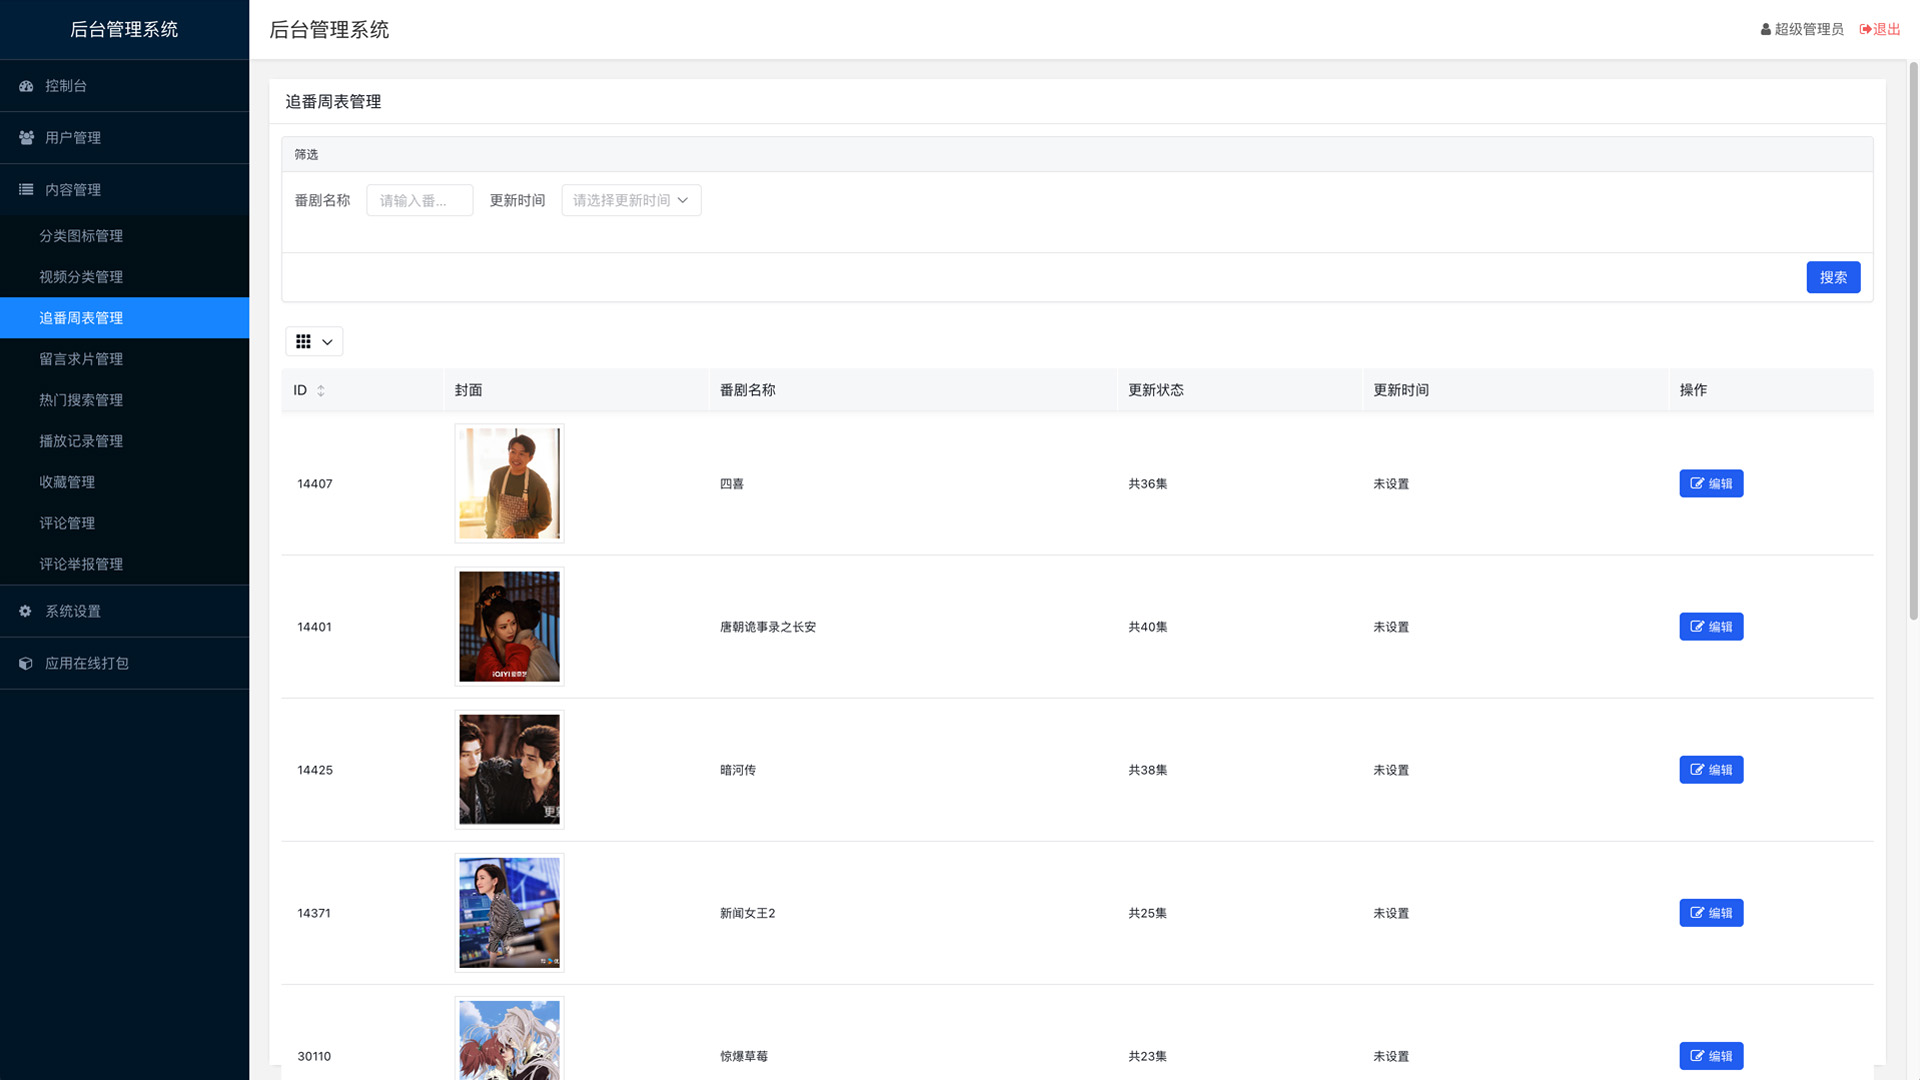
Task: Select 评论举报管理 from the sidebar
Action: pyautogui.click(x=81, y=564)
